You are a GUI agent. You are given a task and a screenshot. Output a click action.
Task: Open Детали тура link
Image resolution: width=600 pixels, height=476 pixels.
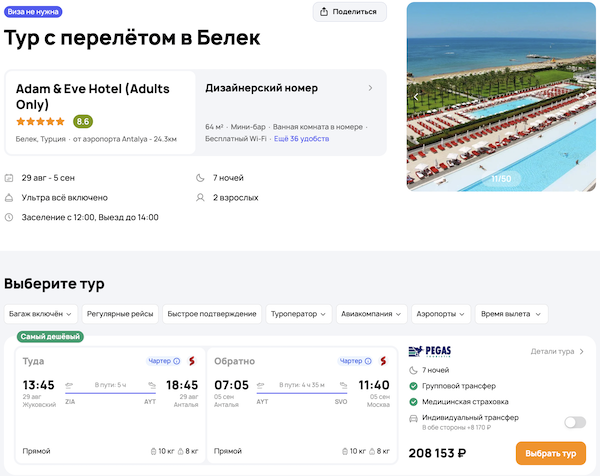558,352
